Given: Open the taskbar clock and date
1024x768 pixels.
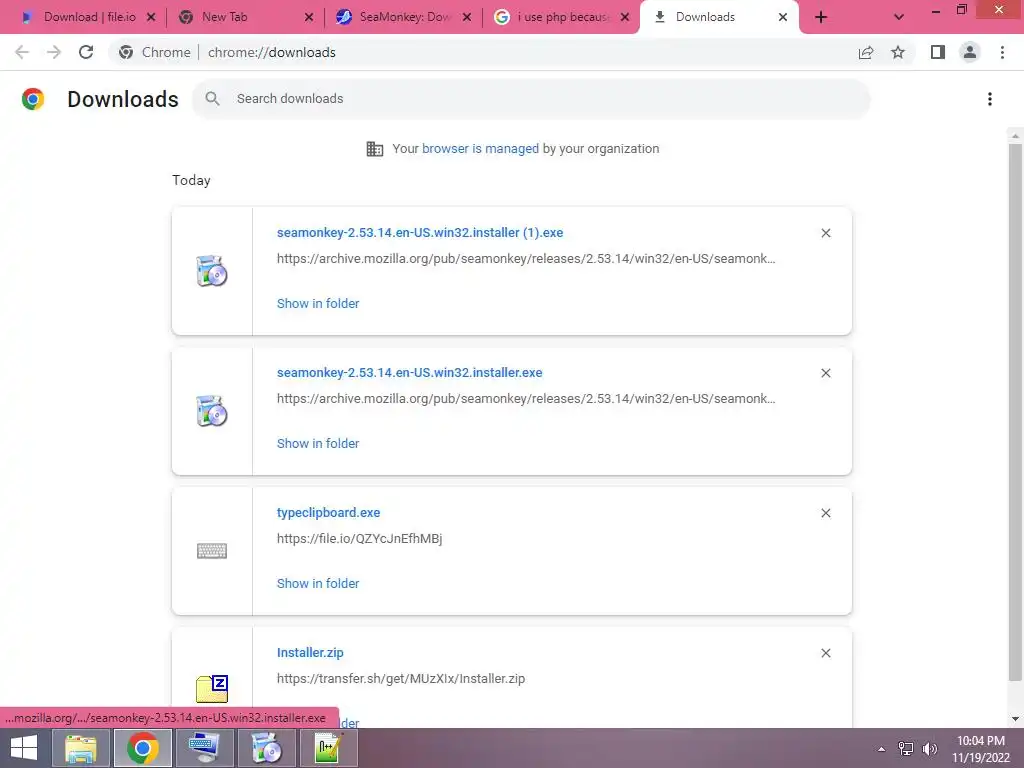Looking at the screenshot, I should [980, 749].
